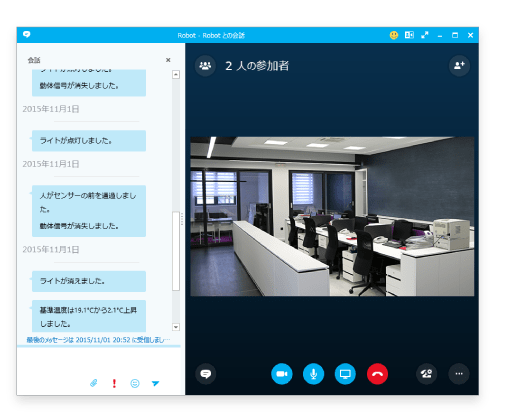Screen dimensions: 507x416
Task: Click the message input field
Action: (99, 362)
